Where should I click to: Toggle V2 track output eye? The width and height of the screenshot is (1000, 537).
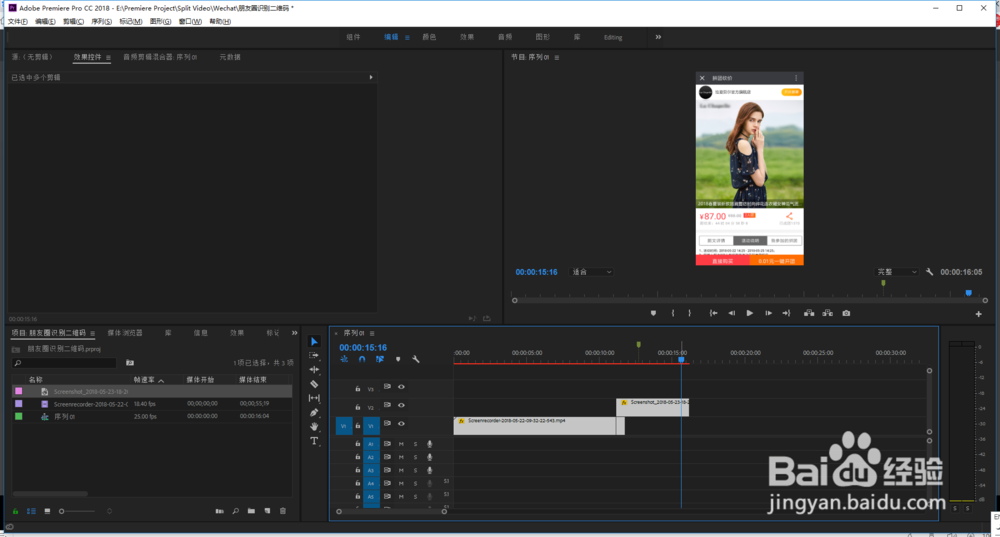point(401,405)
